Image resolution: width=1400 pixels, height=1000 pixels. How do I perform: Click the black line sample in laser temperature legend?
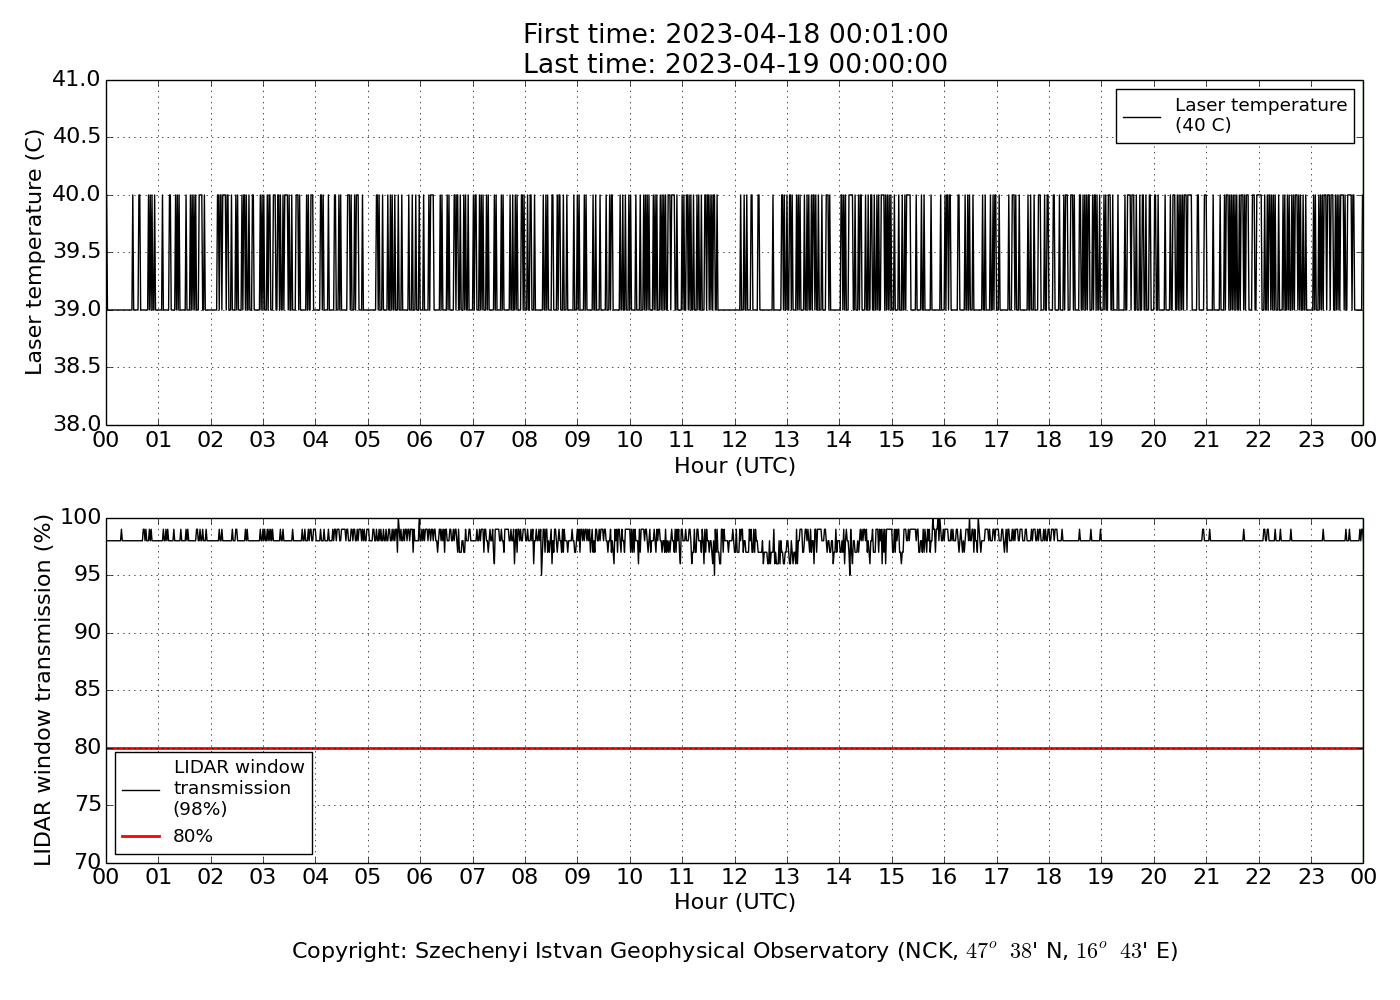[x=1142, y=117]
